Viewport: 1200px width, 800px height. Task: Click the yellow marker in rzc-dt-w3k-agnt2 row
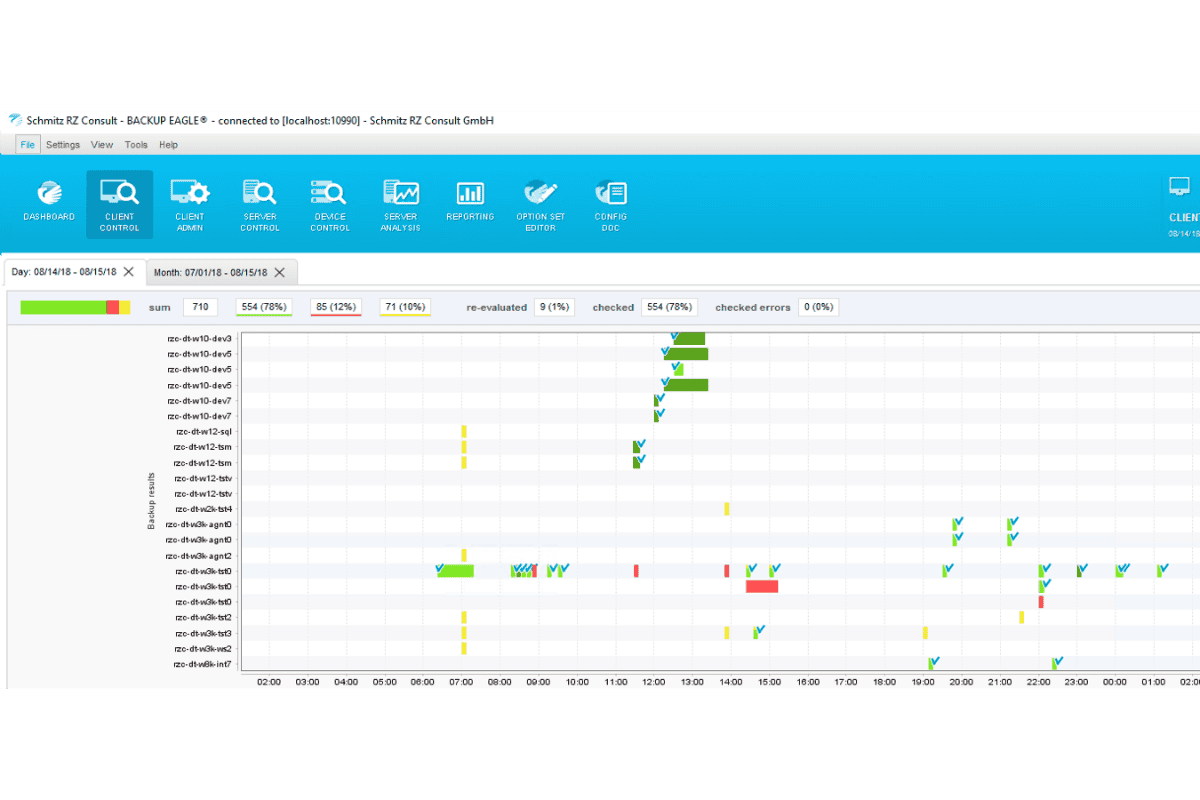464,555
